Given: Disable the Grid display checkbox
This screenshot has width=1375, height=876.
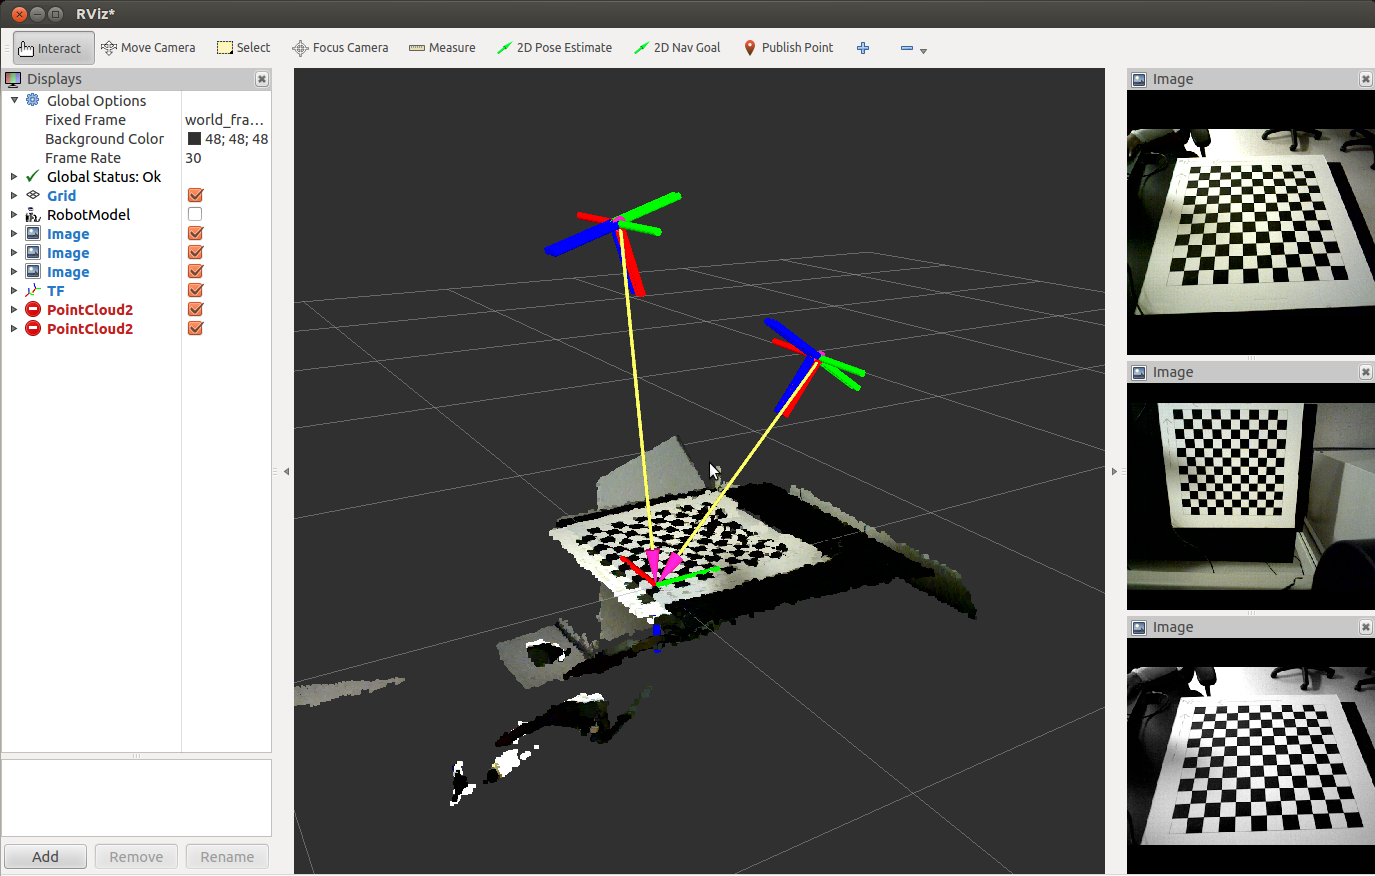Looking at the screenshot, I should (x=195, y=196).
